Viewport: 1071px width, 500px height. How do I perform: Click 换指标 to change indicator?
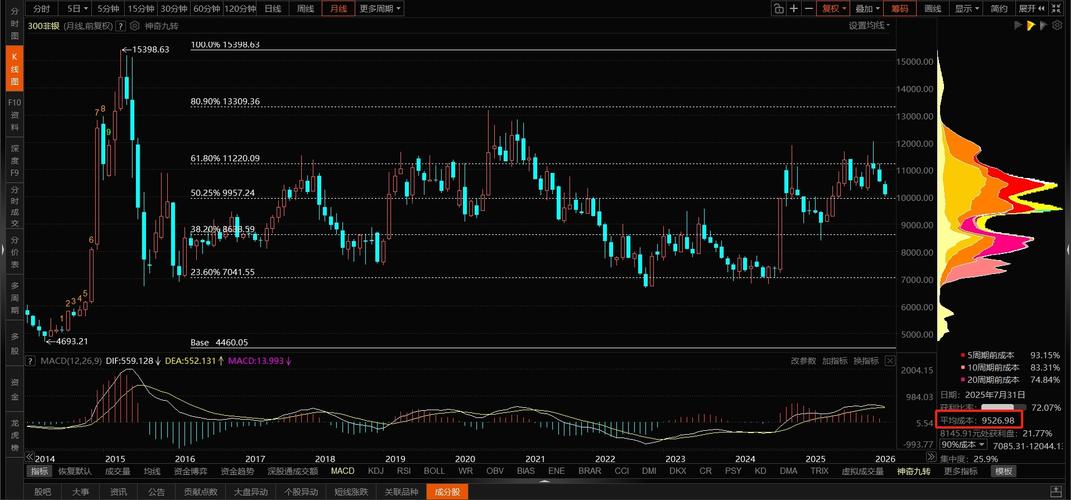click(x=865, y=361)
